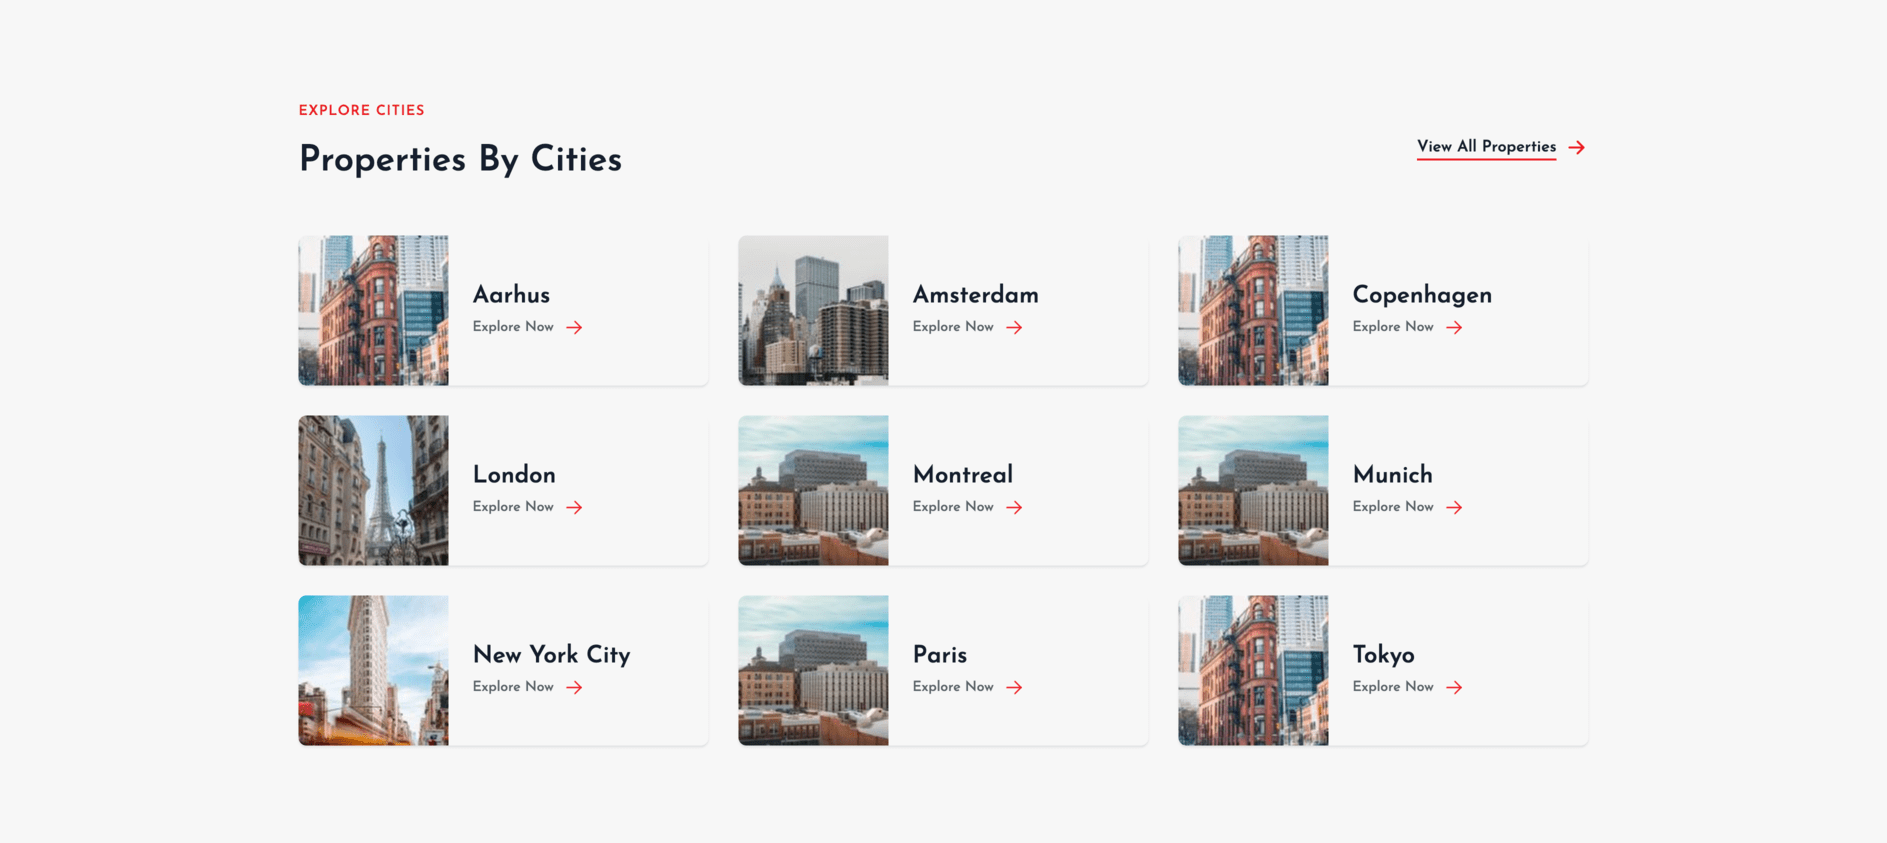The width and height of the screenshot is (1887, 843).
Task: Click the London Eiffel Tower thumbnail
Action: click(x=373, y=490)
